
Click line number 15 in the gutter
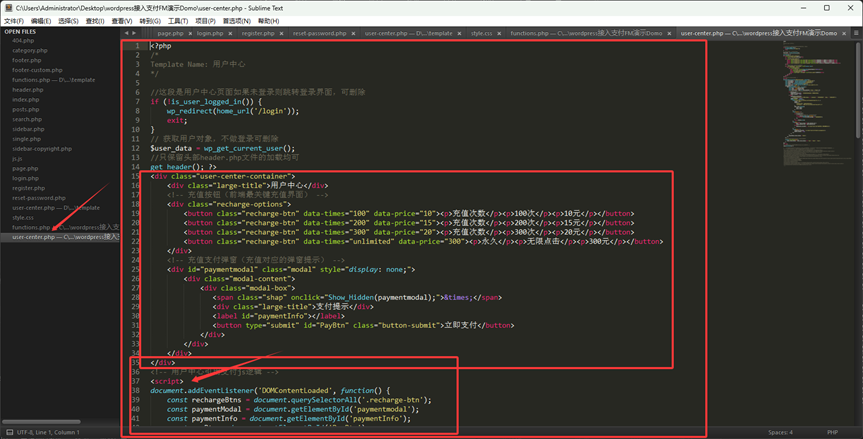135,177
